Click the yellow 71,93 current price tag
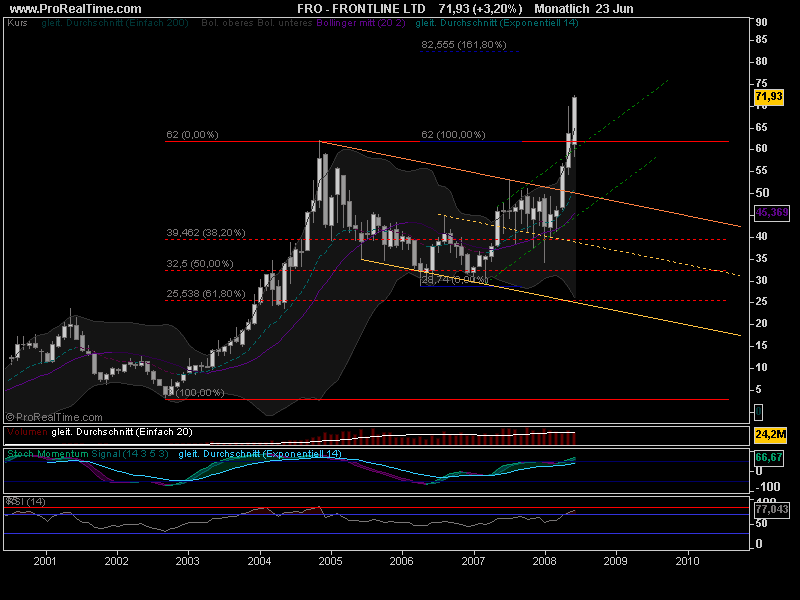This screenshot has height=600, width=800. point(767,96)
